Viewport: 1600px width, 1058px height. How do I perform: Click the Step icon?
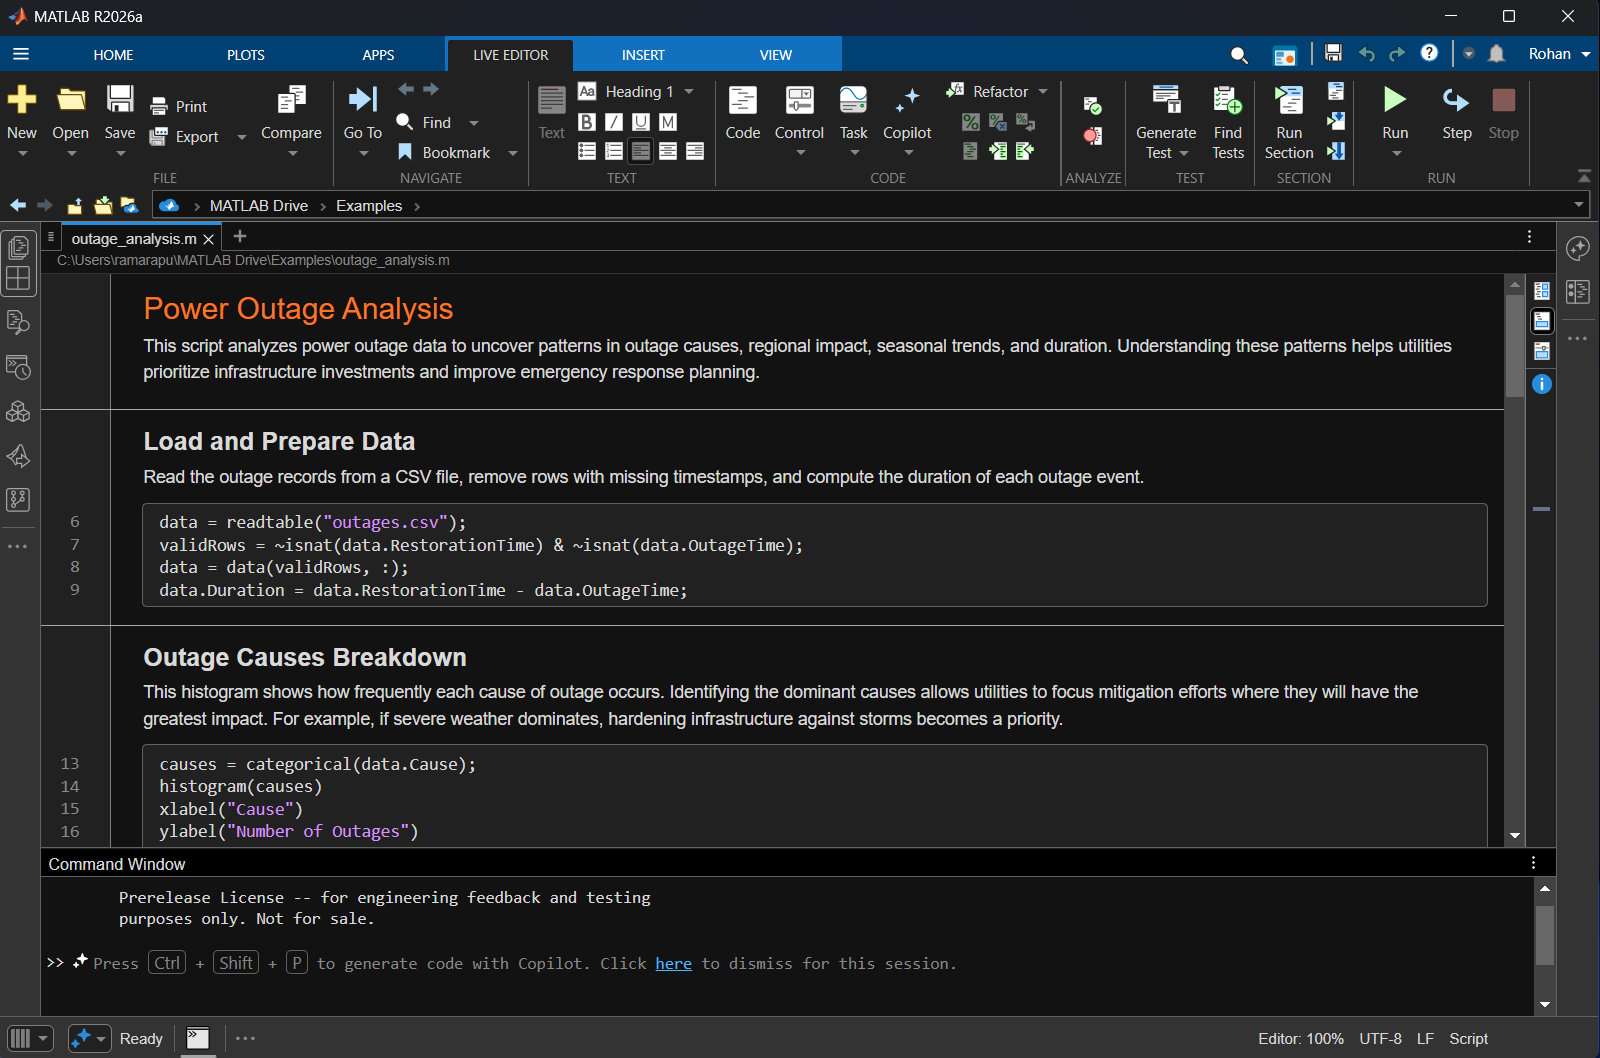coord(1456,101)
